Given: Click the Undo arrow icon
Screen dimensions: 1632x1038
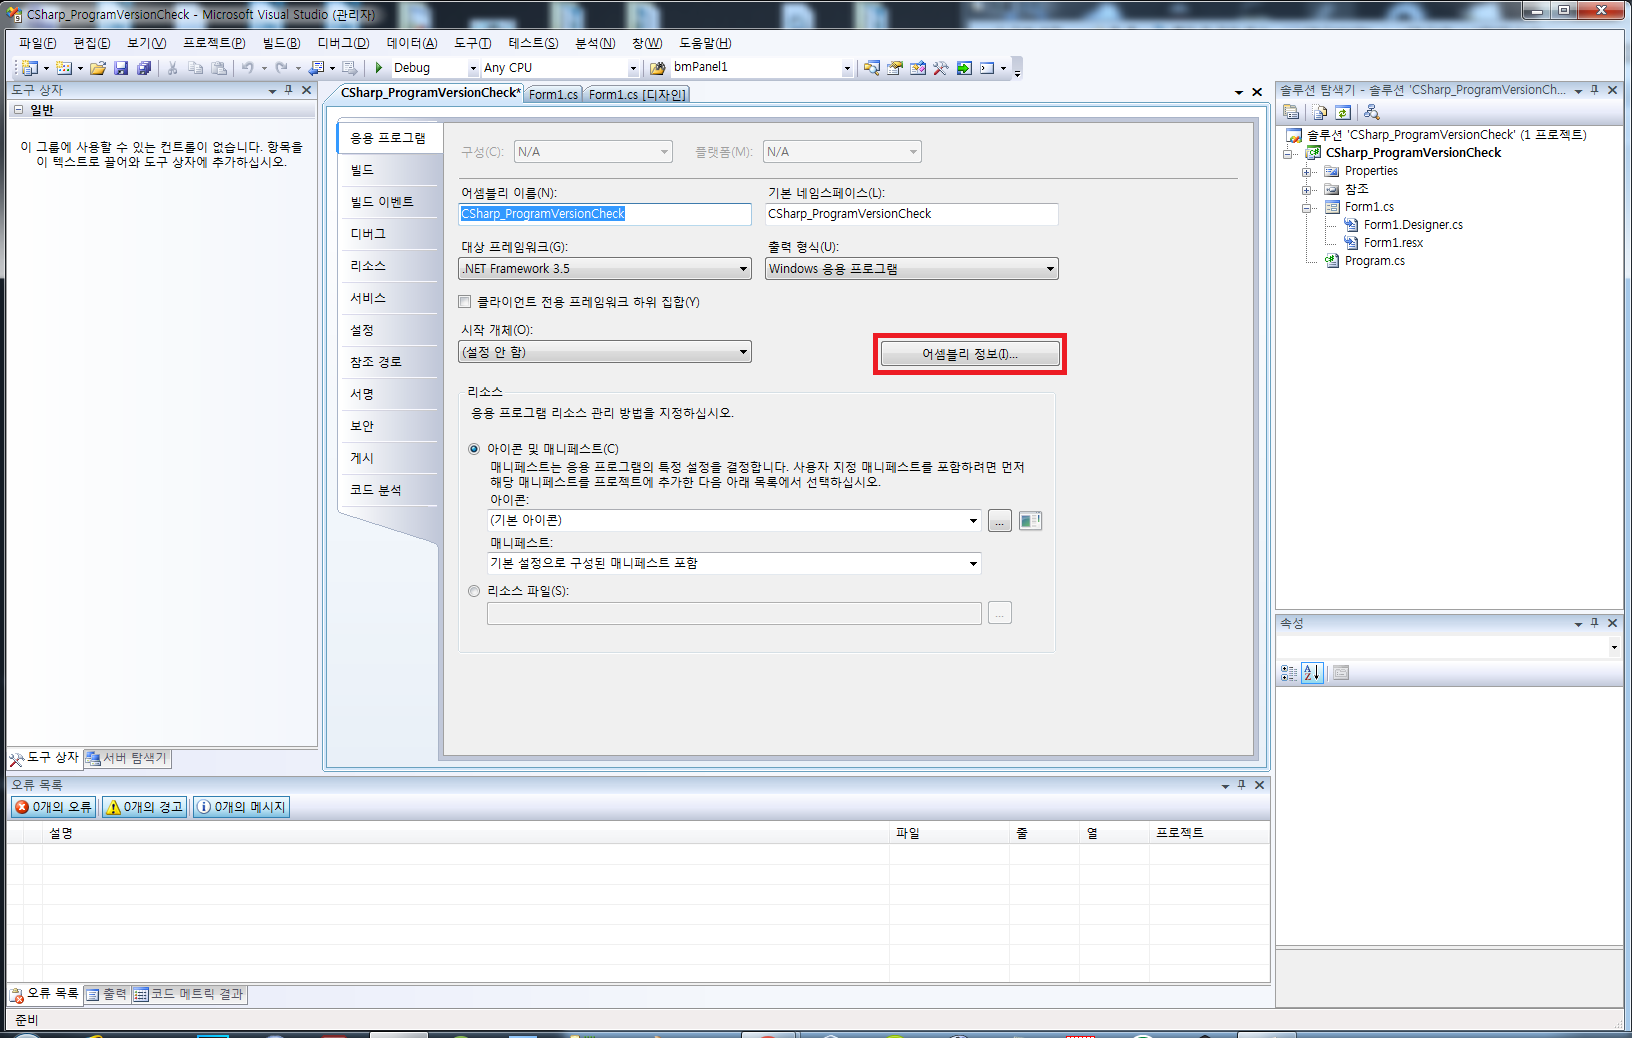Looking at the screenshot, I should click(247, 68).
